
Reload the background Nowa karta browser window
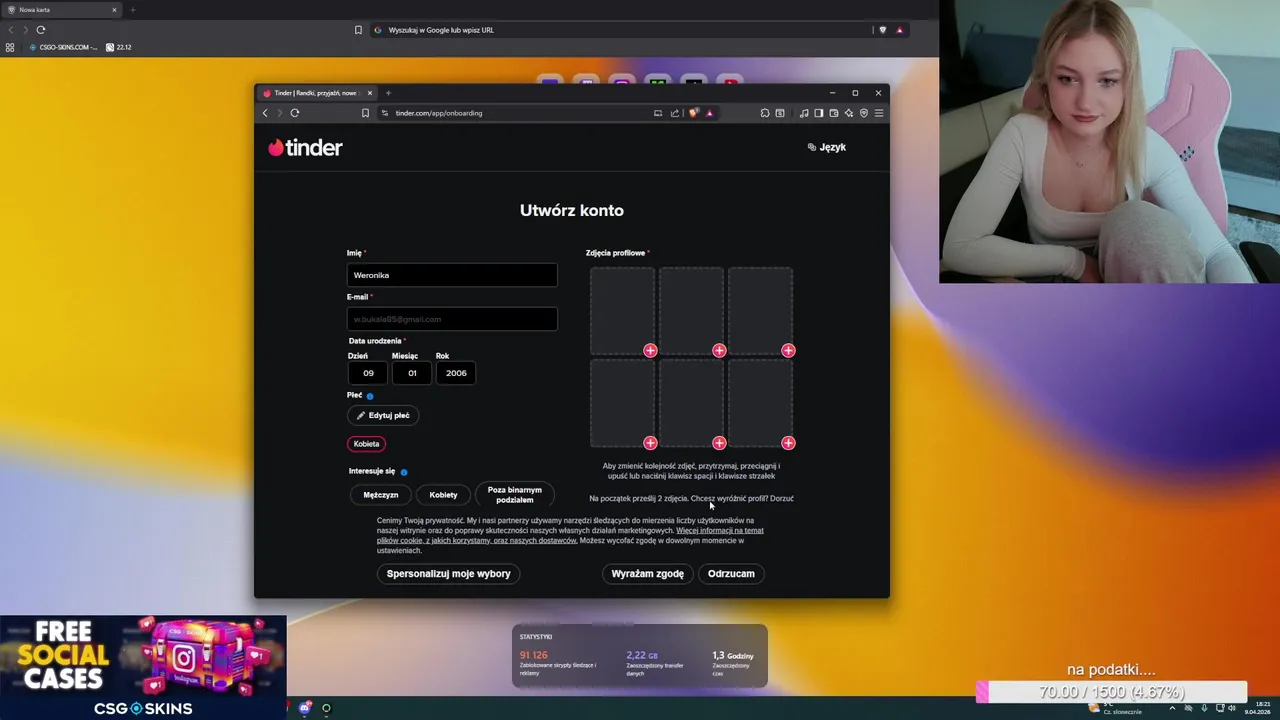41,30
